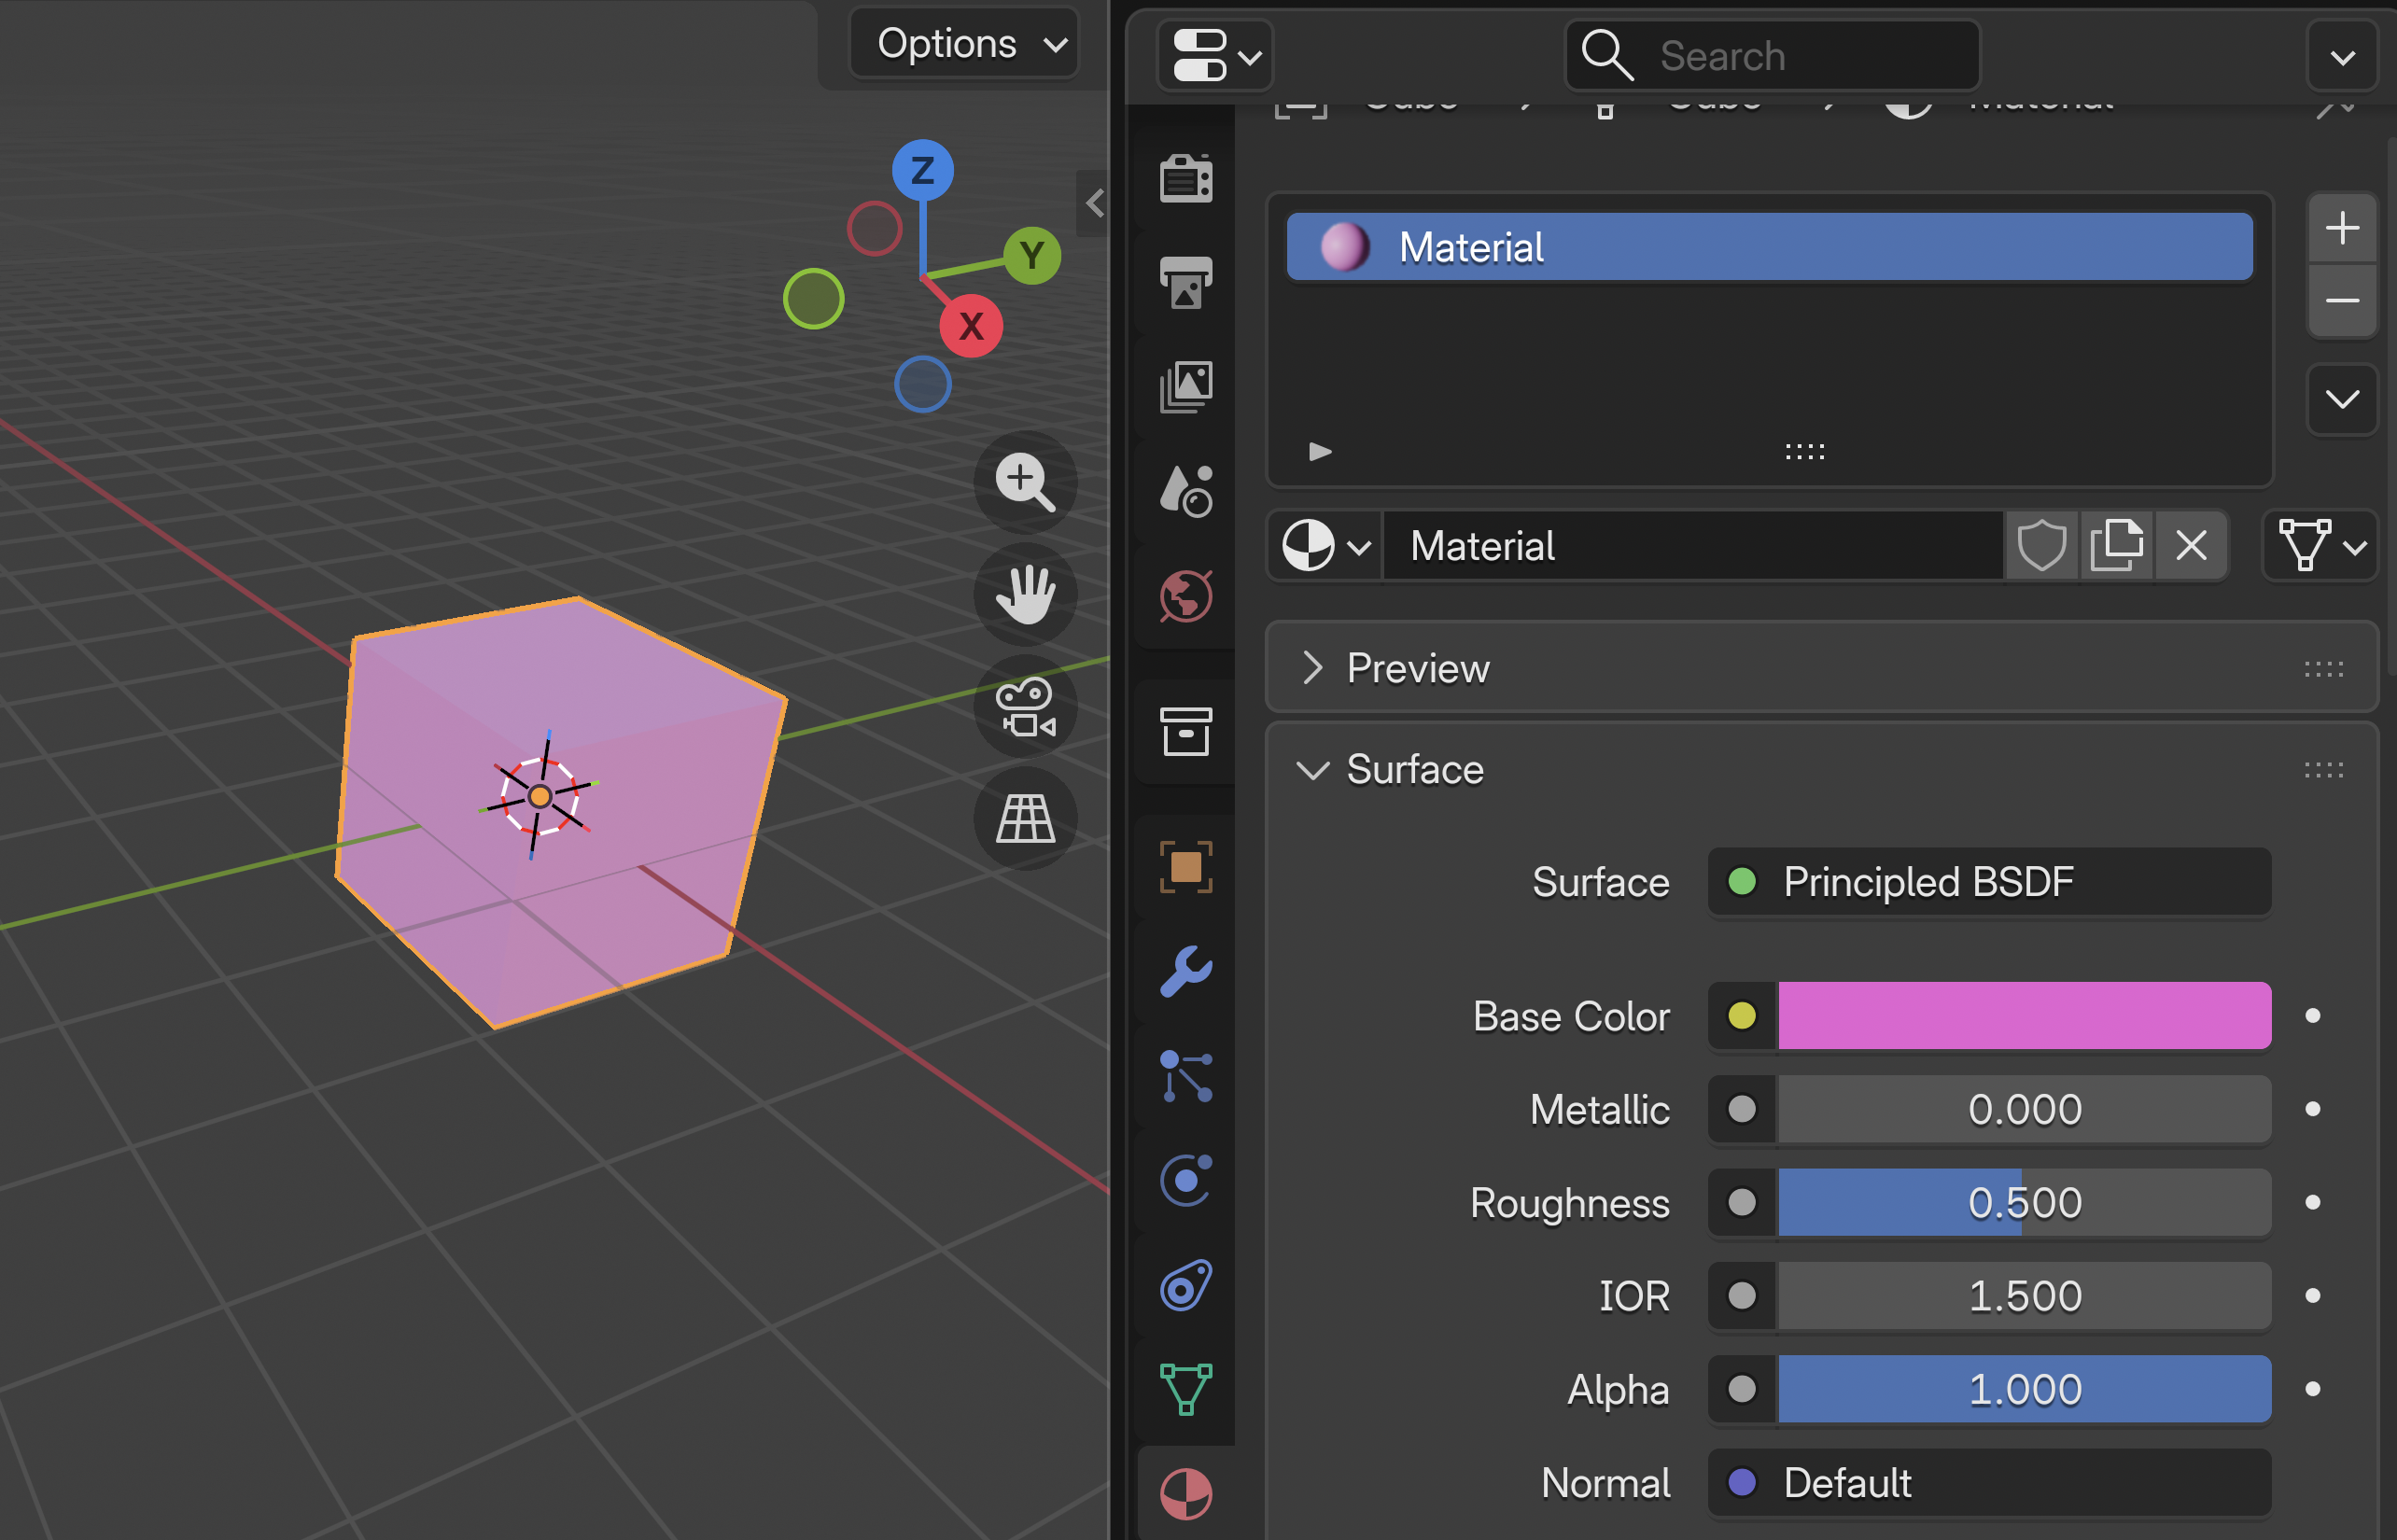2397x1540 pixels.
Task: Open the editor type dropdown in Properties
Action: tap(1215, 54)
